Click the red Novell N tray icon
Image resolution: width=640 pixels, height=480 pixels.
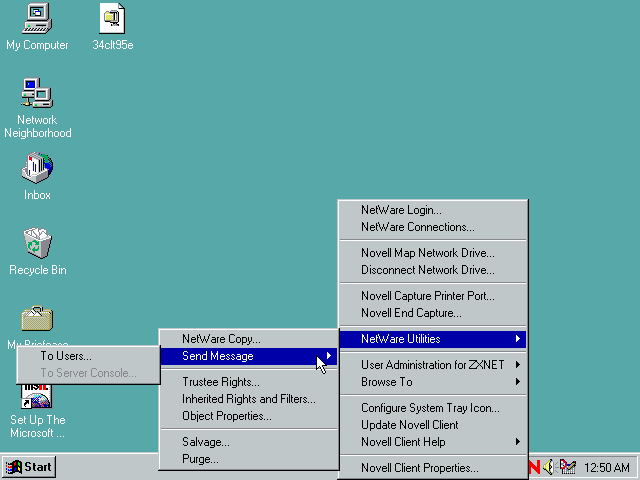[534, 467]
